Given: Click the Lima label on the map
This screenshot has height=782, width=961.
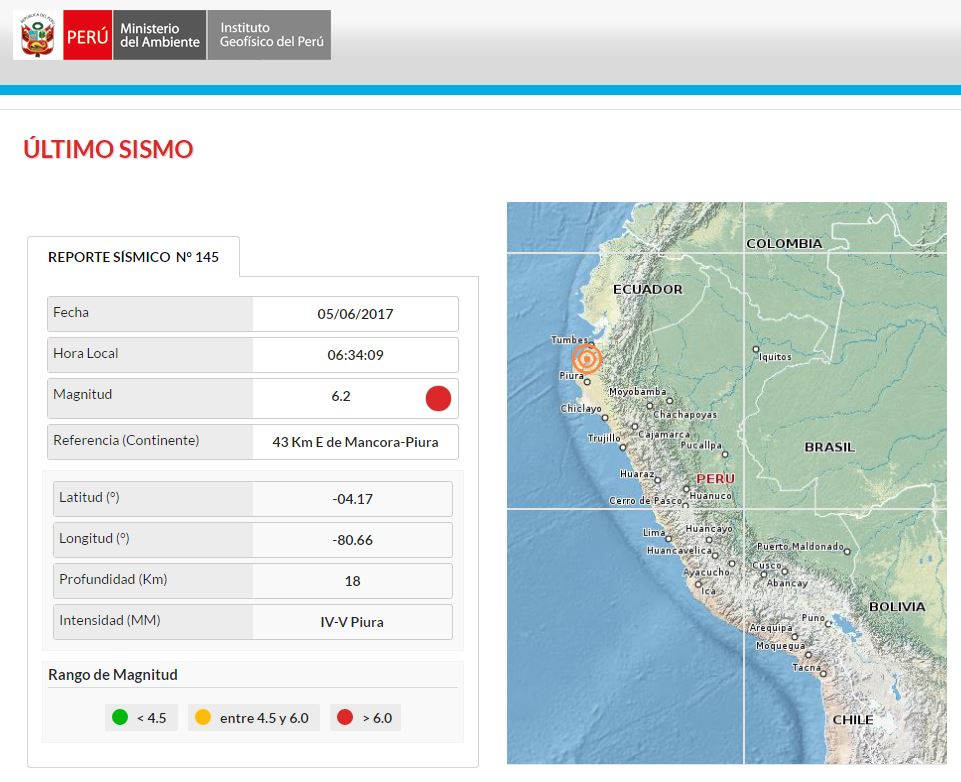Looking at the screenshot, I should click(654, 533).
